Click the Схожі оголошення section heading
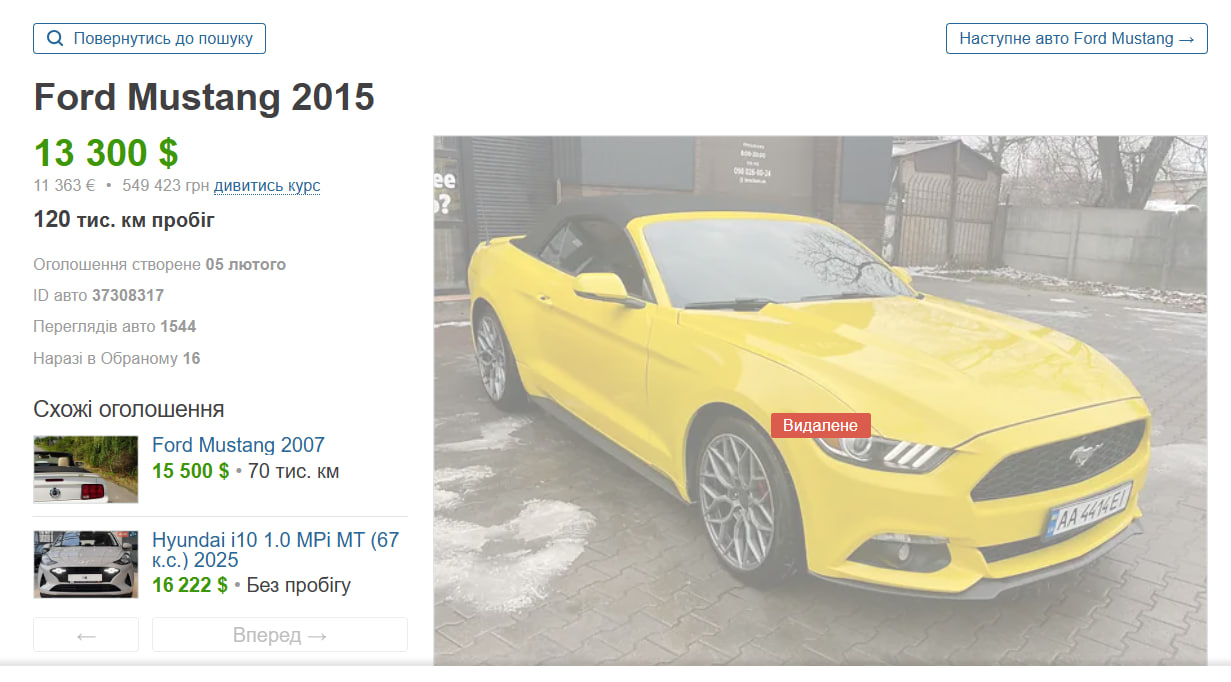This screenshot has height=682, width=1231. (x=128, y=409)
